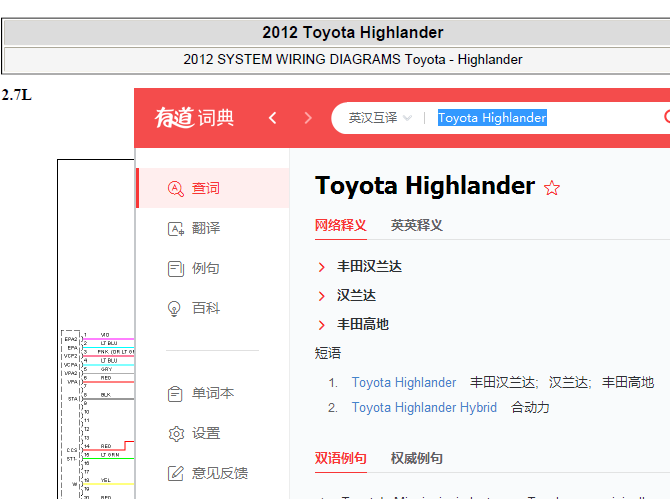Viewport: 670px width, 499px height.
Task: Click the 合动力 translation text
Action: (530, 408)
